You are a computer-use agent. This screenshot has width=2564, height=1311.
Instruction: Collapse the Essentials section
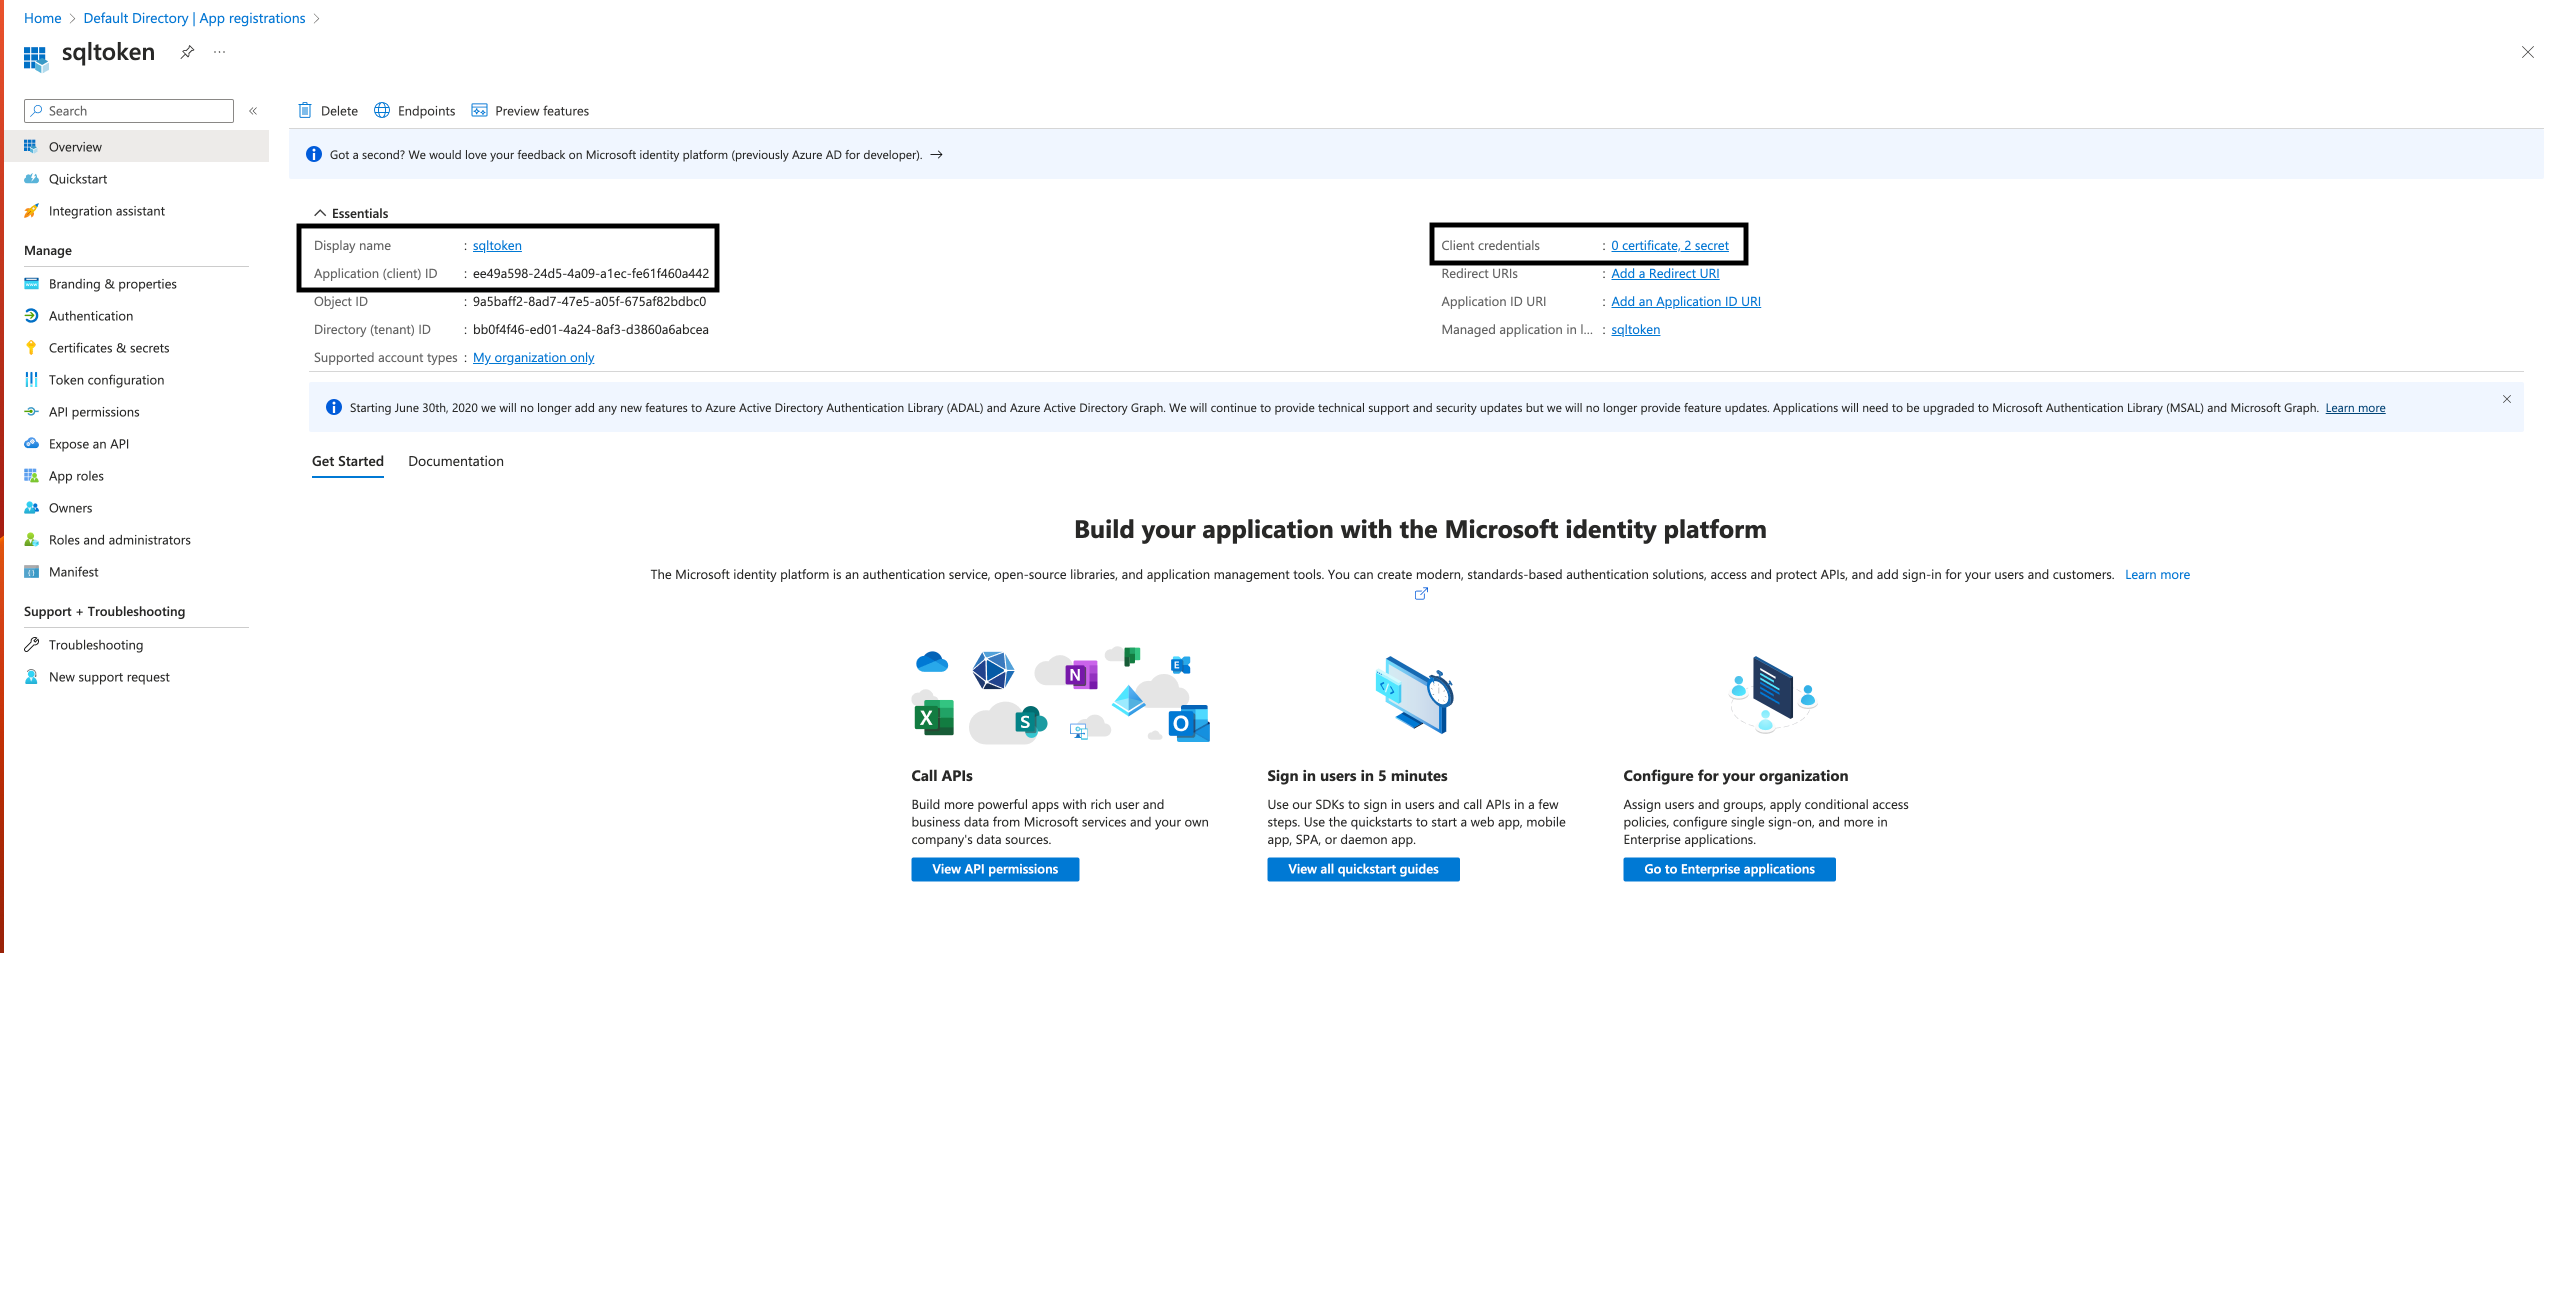(321, 212)
